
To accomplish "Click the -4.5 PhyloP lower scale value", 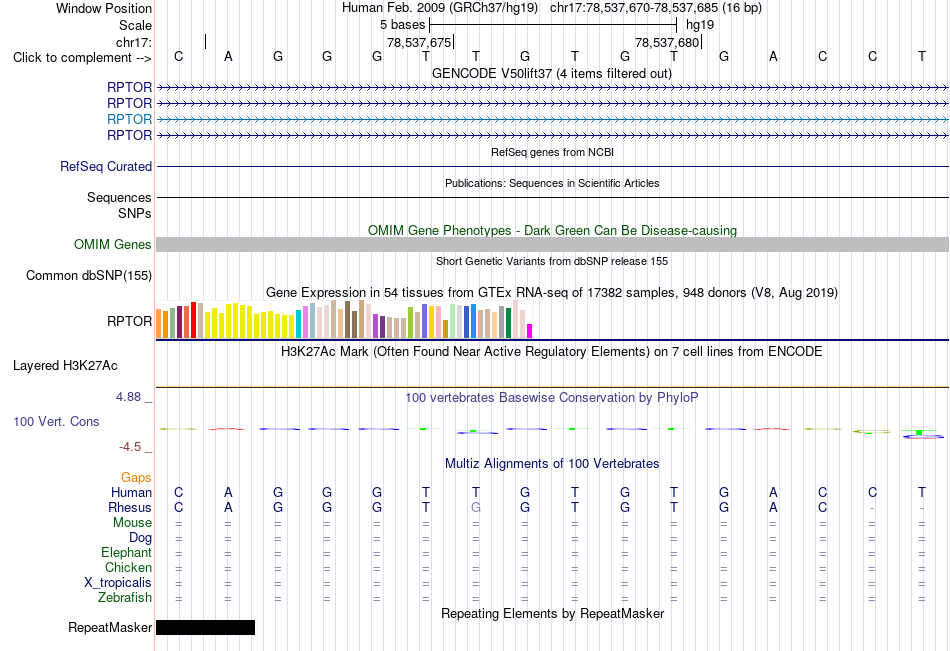I will 130,447.
